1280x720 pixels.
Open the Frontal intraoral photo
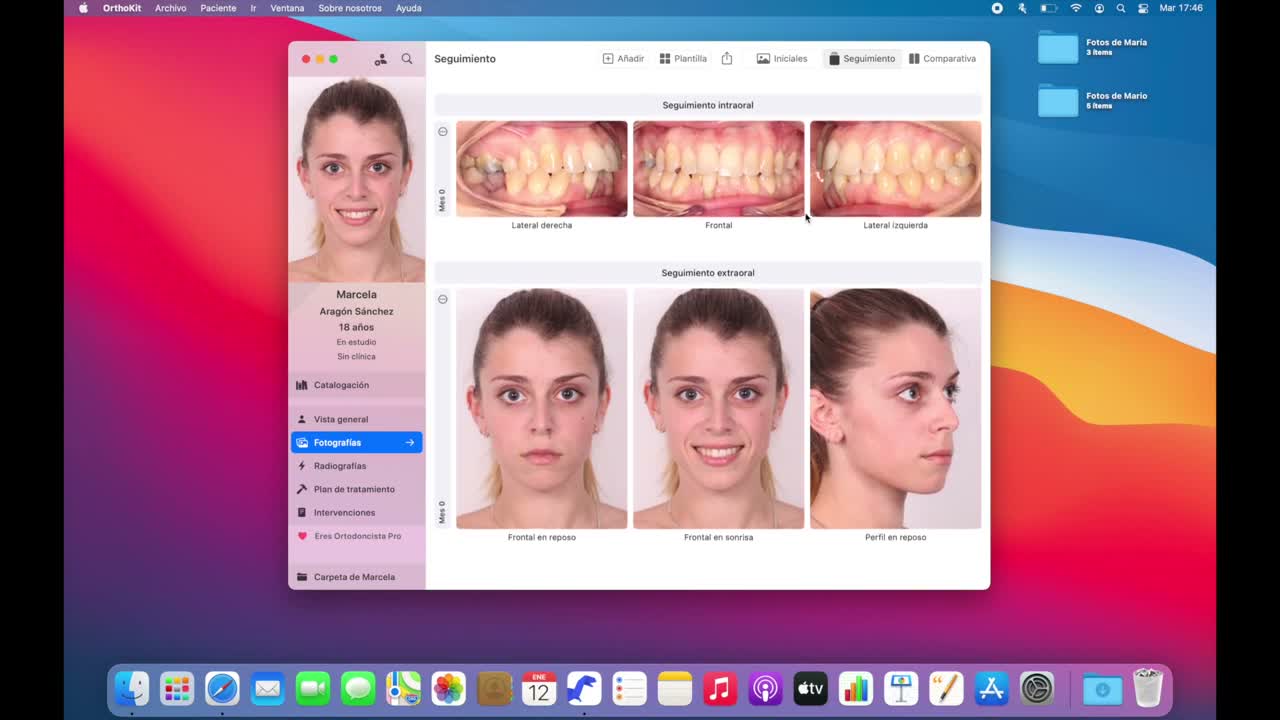719,169
